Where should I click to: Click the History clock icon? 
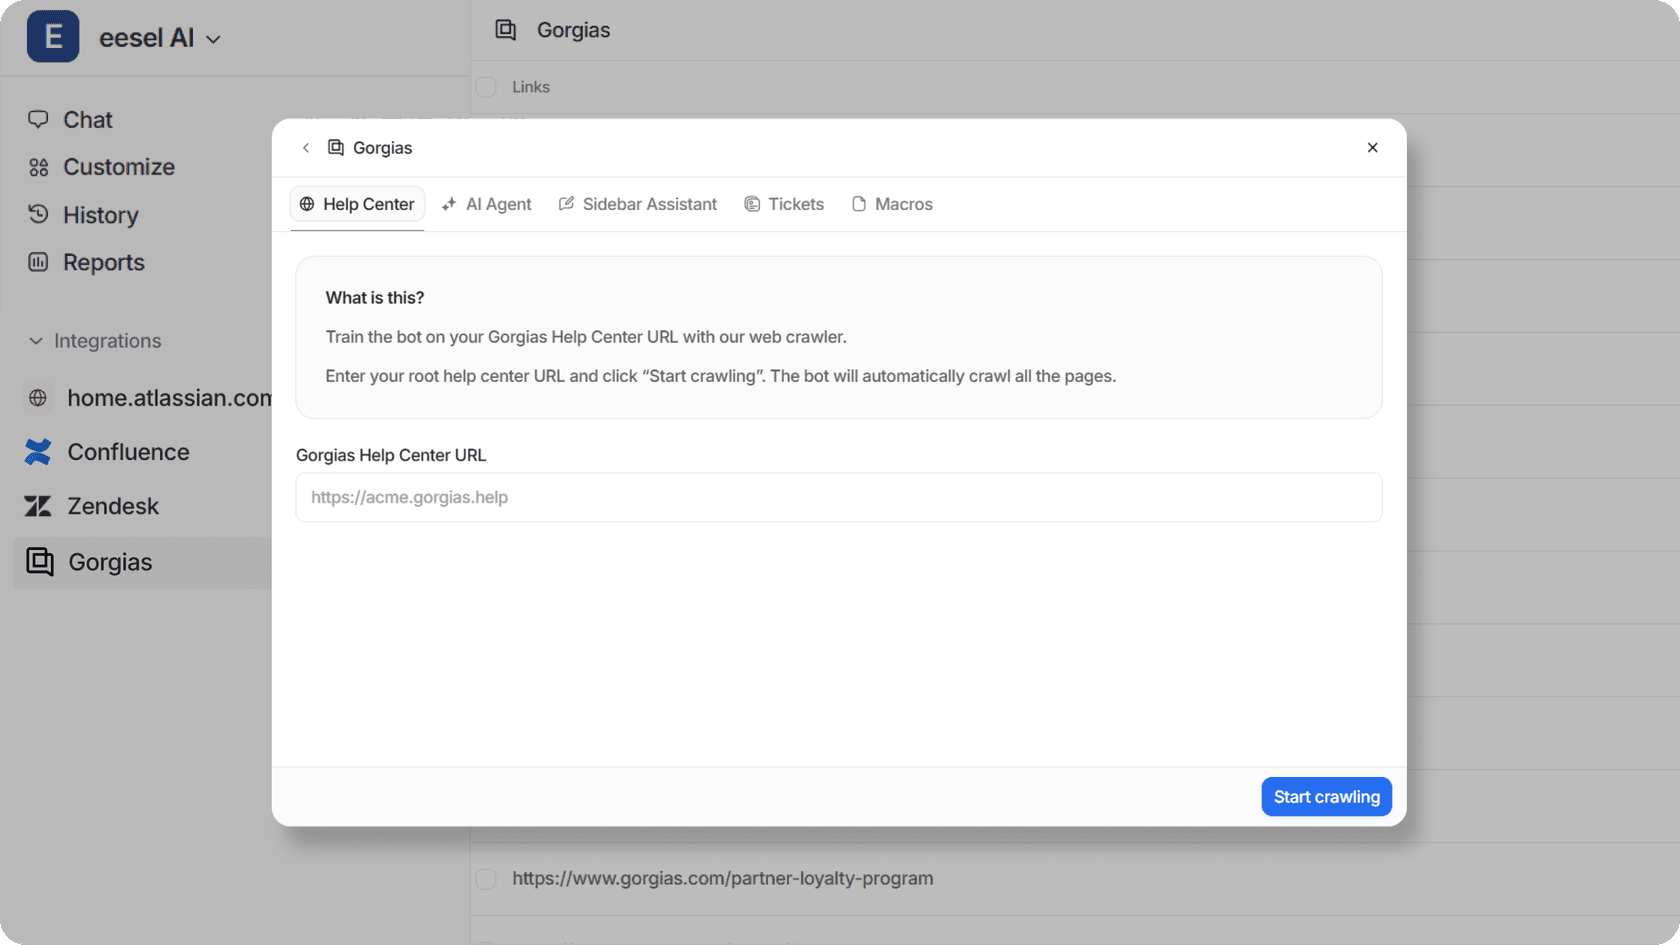click(x=38, y=214)
